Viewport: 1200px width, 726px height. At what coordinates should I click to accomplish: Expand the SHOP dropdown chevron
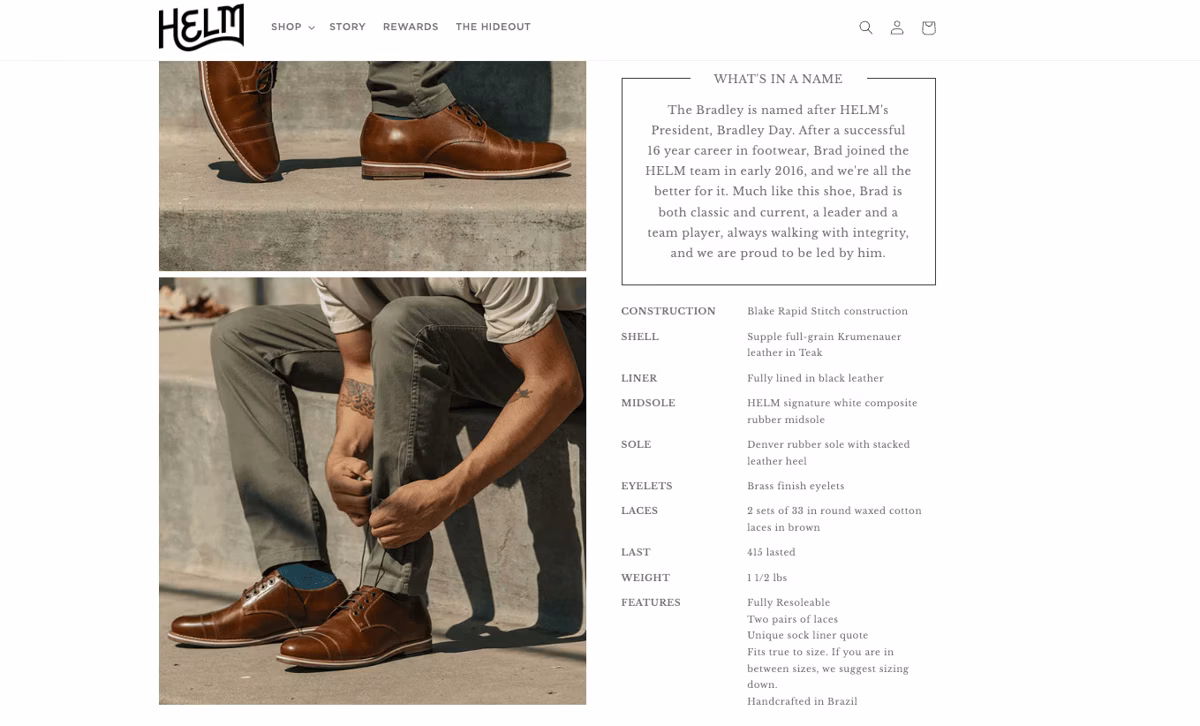click(311, 28)
